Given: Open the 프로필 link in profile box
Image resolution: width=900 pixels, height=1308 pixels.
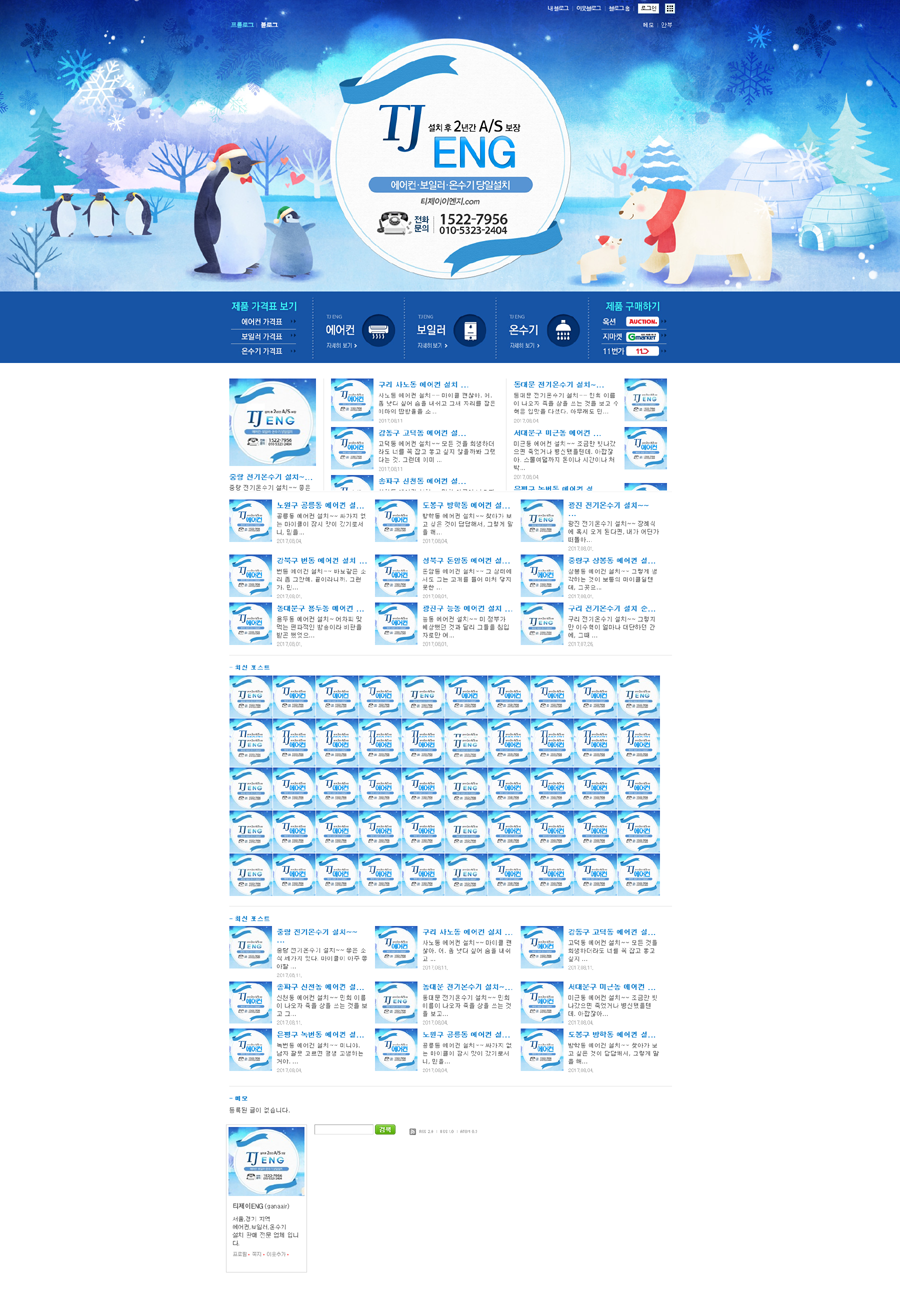Looking at the screenshot, I should pos(238,1253).
